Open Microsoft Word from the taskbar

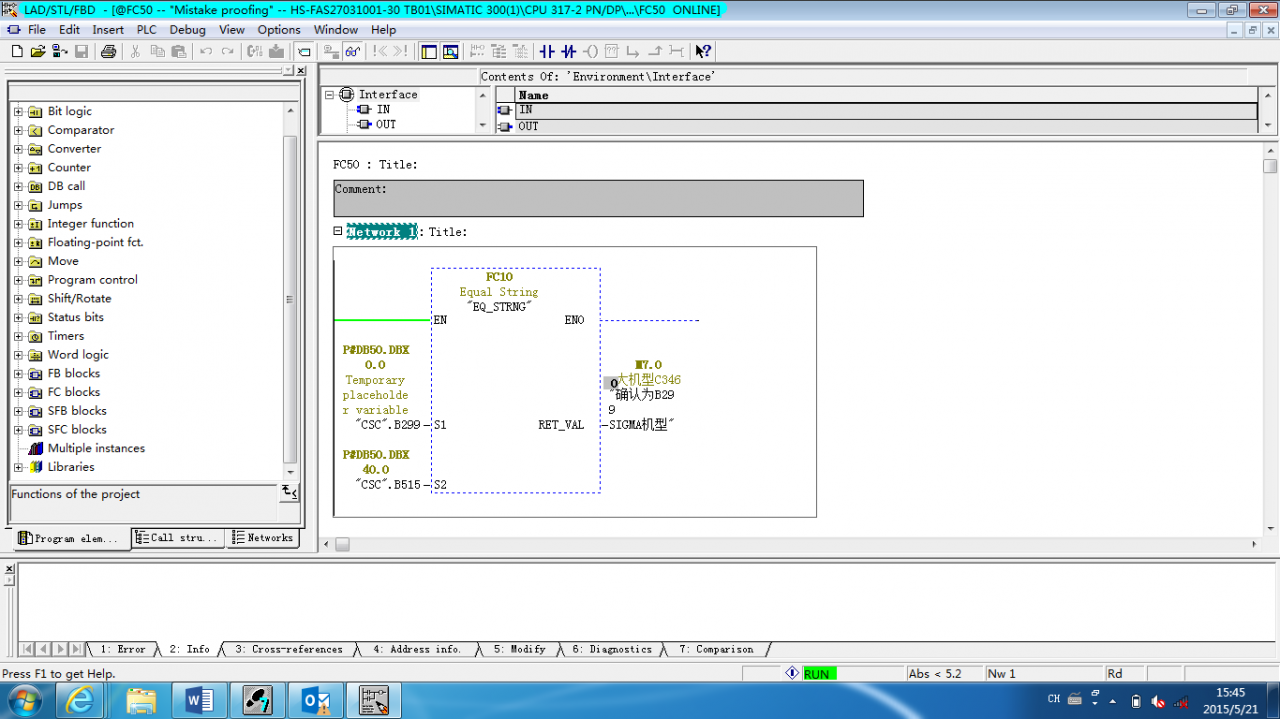[199, 700]
